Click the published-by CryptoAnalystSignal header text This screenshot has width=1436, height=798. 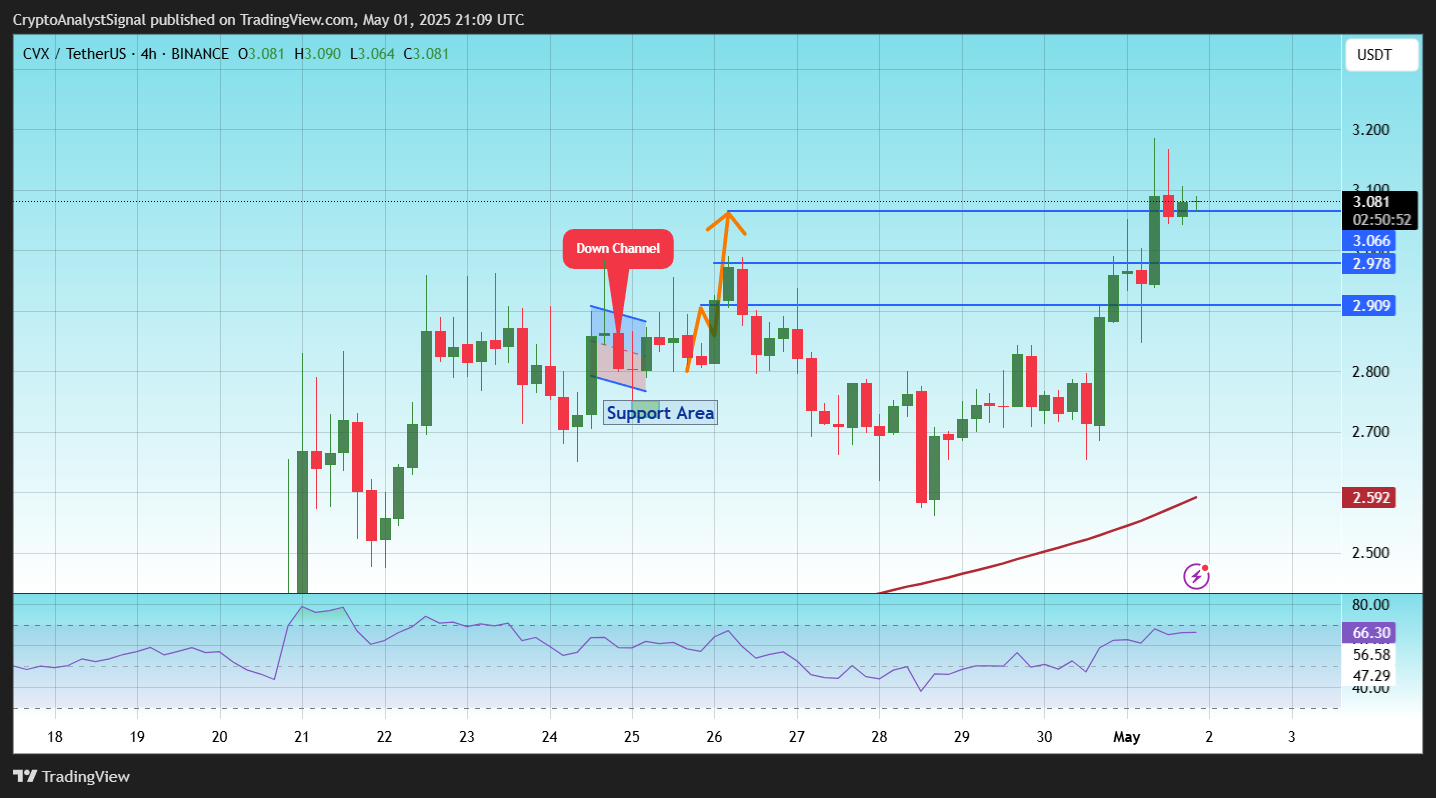point(268,20)
